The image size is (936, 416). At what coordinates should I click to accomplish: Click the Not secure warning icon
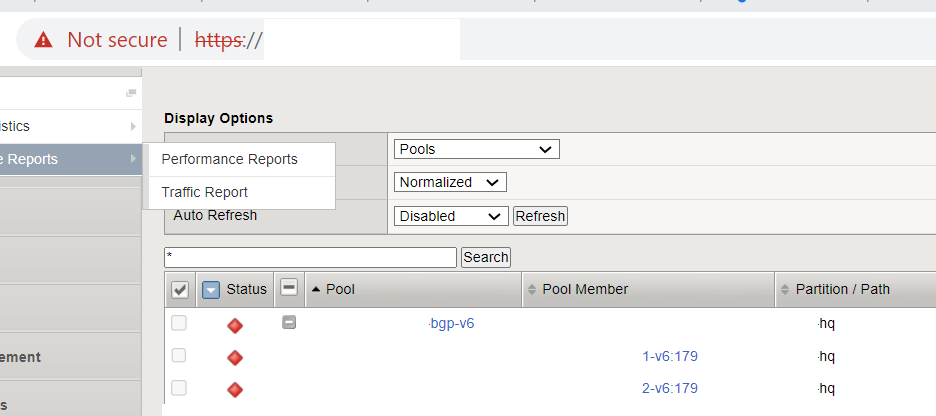tap(43, 40)
